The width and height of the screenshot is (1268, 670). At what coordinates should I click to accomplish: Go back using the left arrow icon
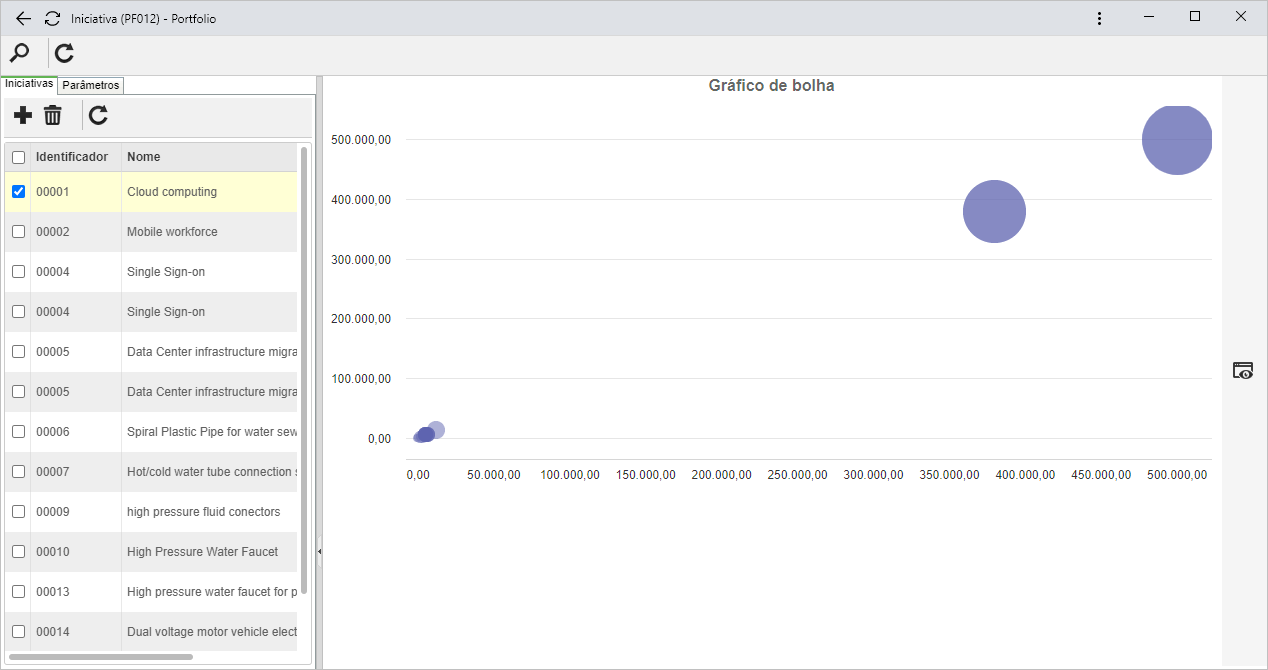(23, 19)
